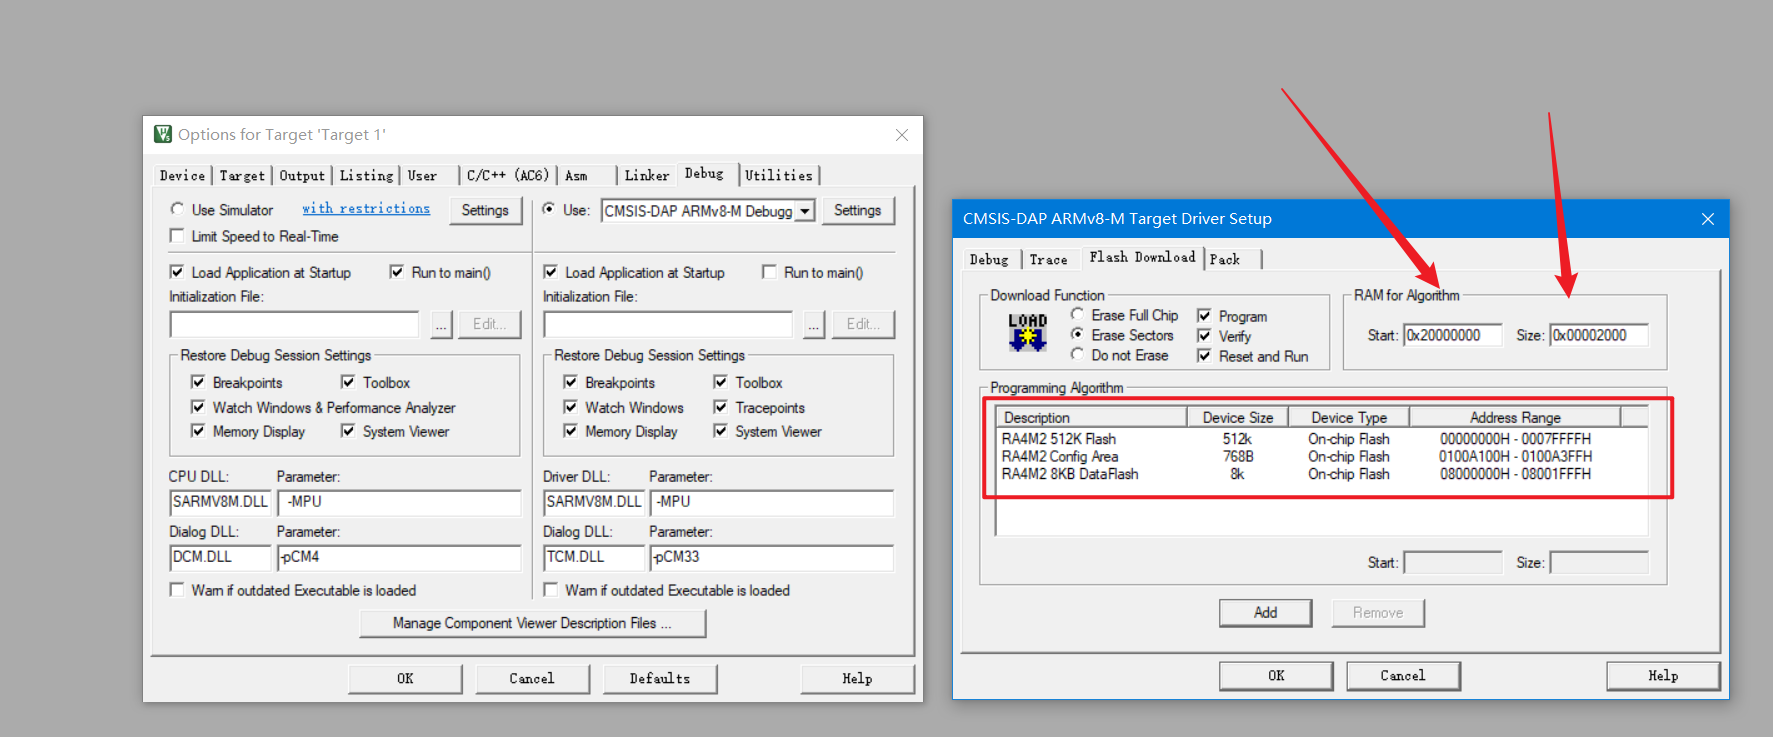This screenshot has width=1773, height=737.
Task: Click the LOAD download function icon
Action: 1027,333
